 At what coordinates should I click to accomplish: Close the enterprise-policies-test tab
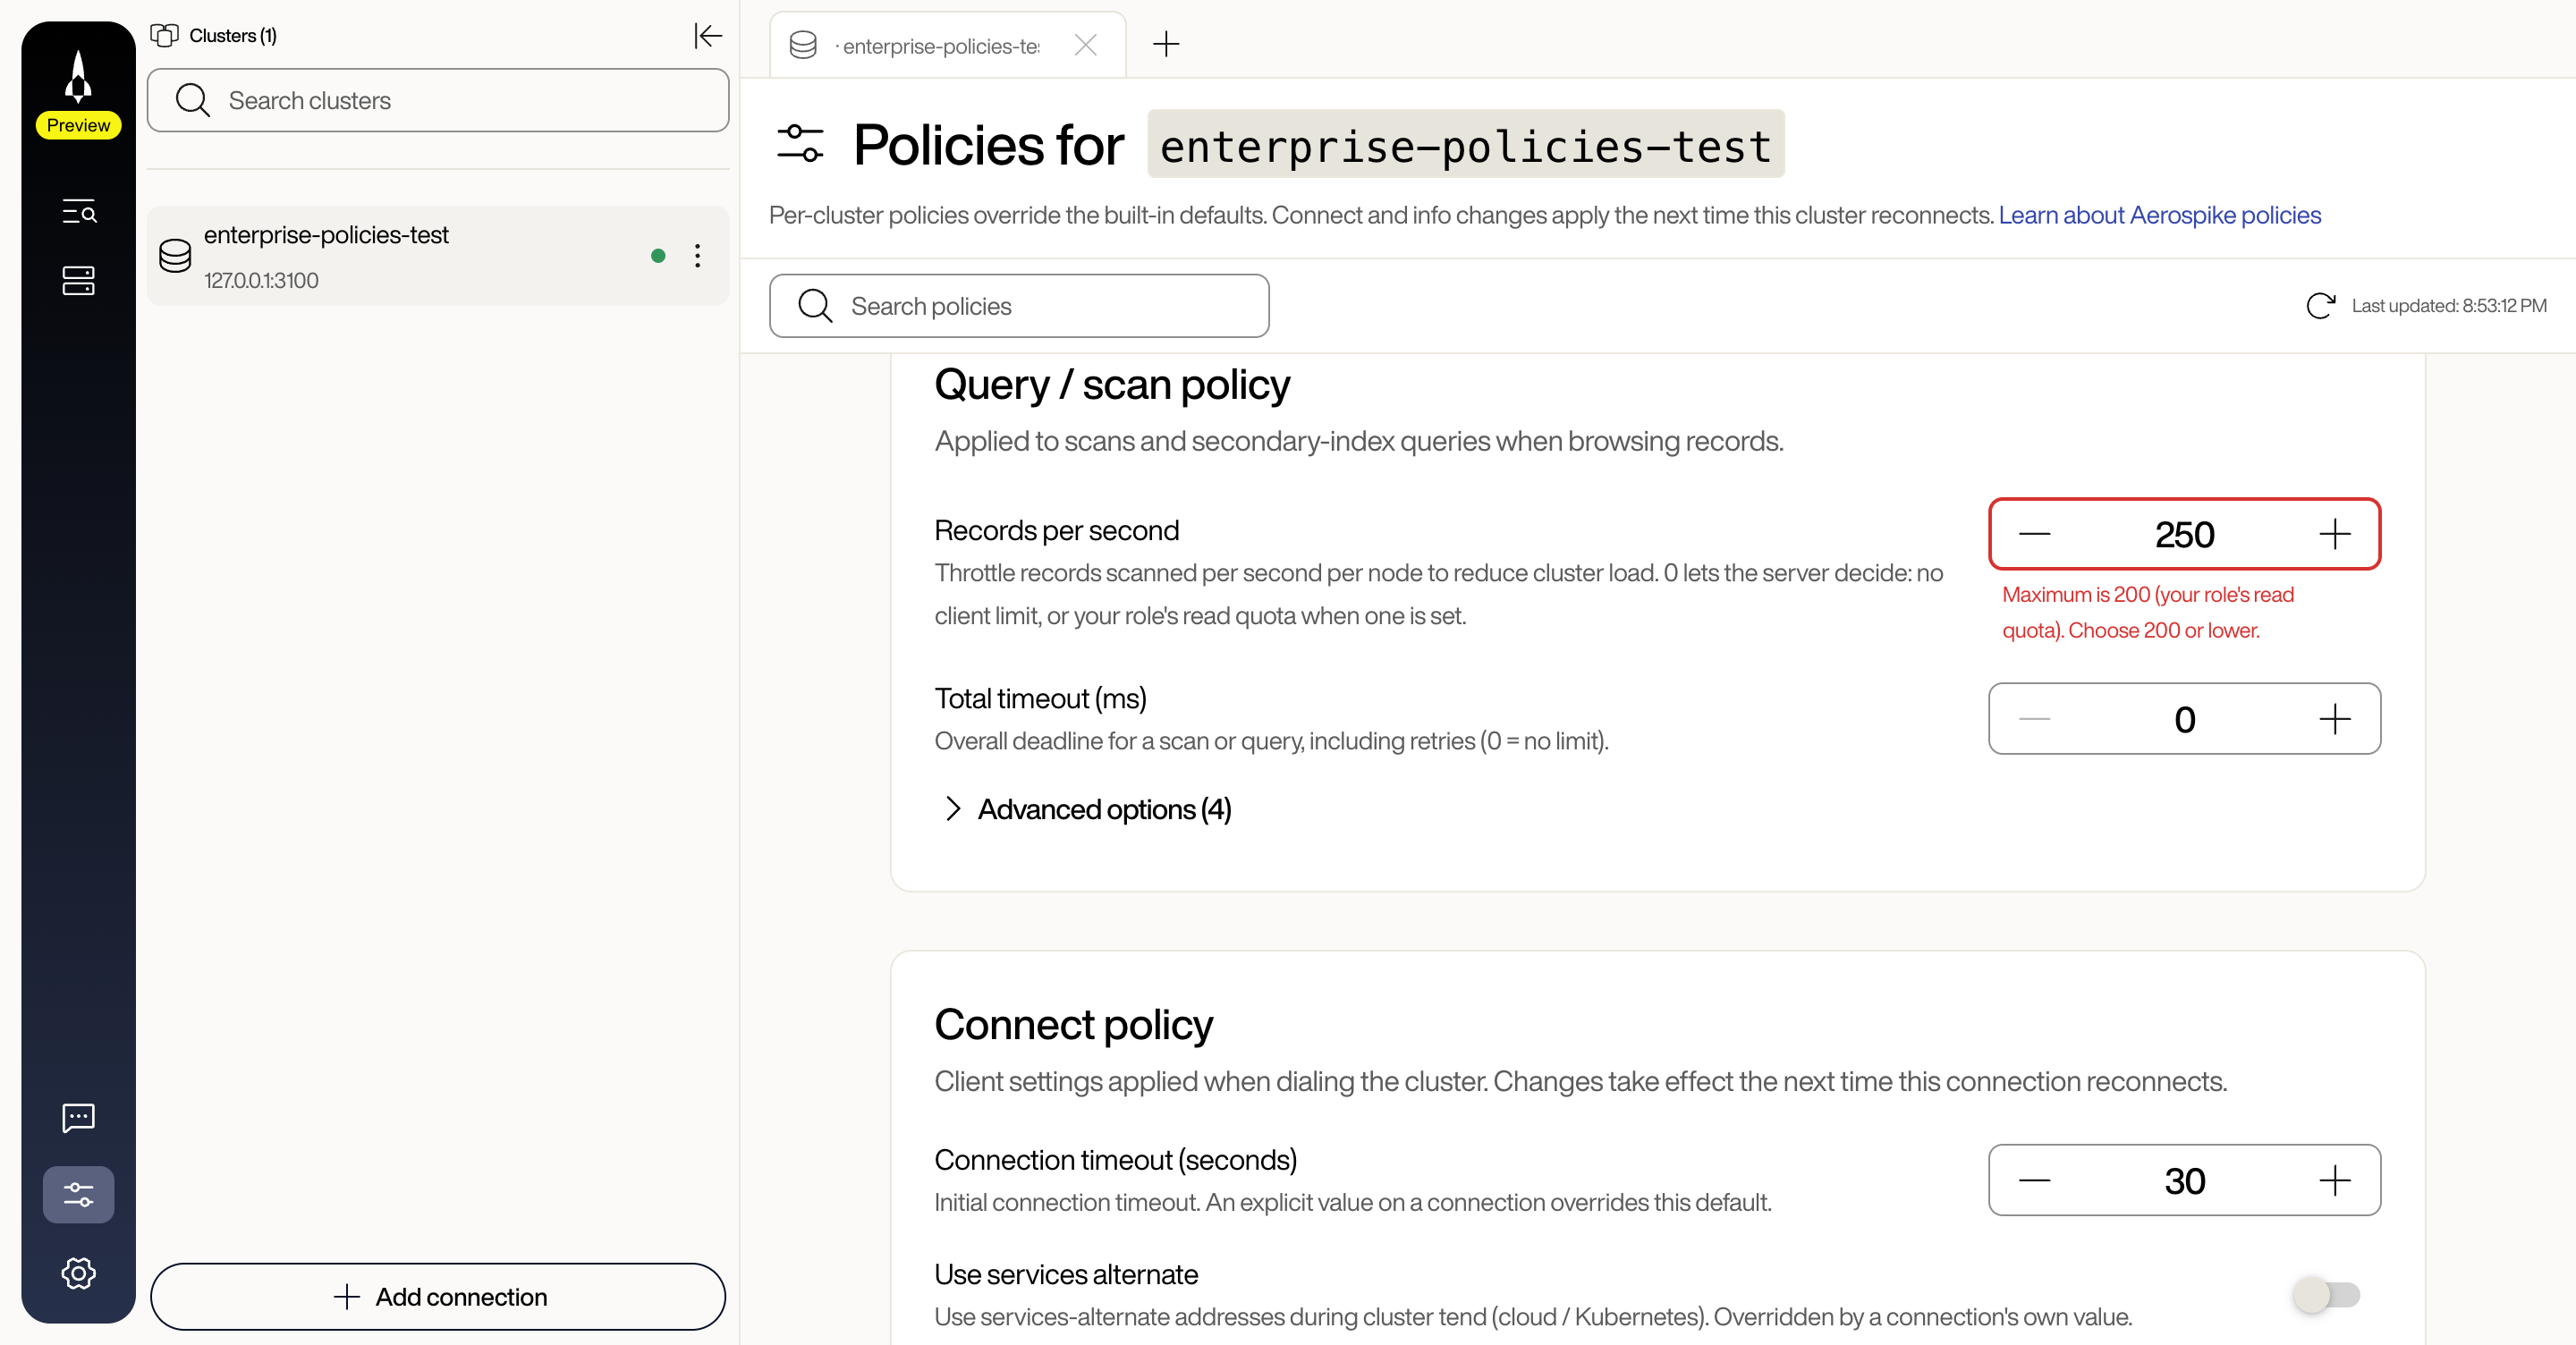click(x=1086, y=45)
